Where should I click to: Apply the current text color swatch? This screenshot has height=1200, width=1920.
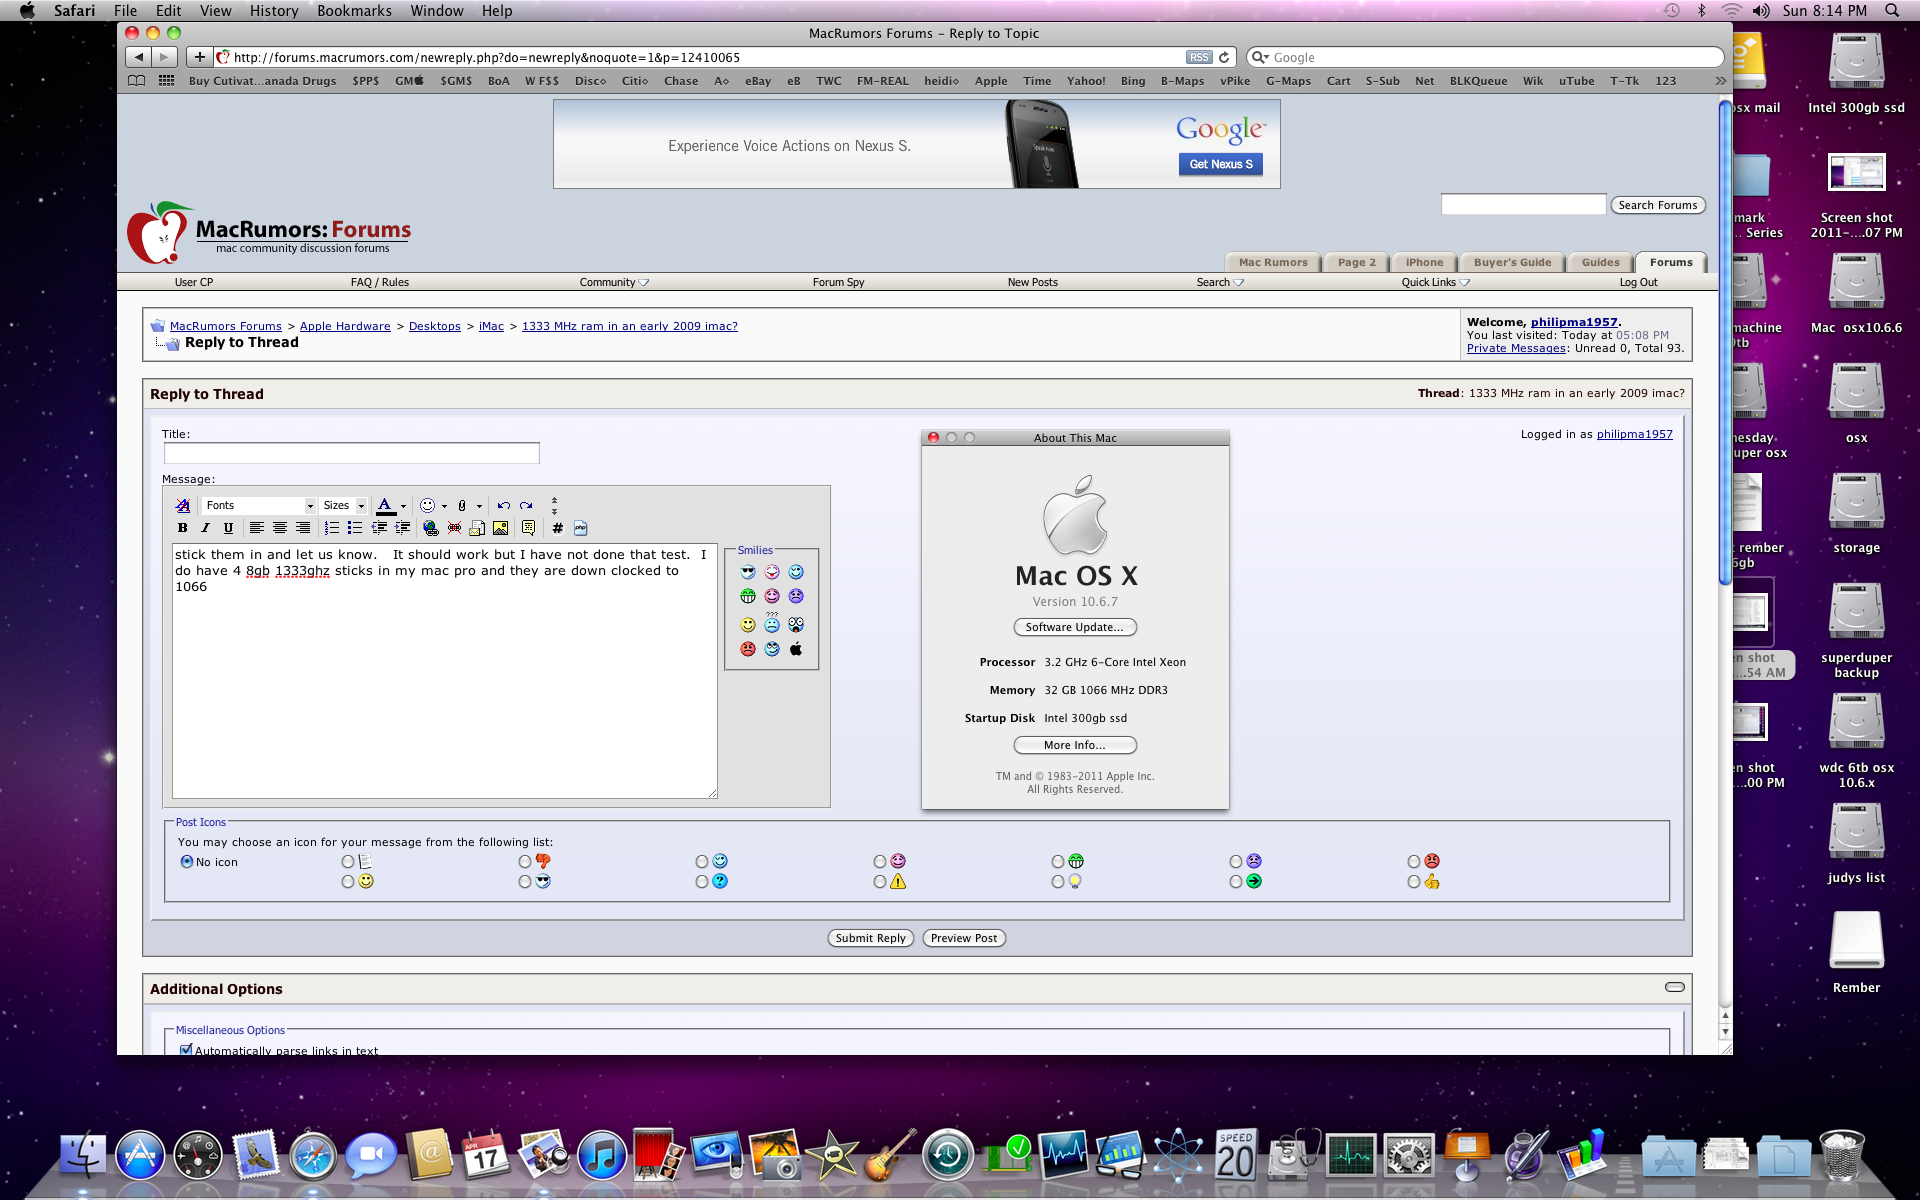(386, 506)
